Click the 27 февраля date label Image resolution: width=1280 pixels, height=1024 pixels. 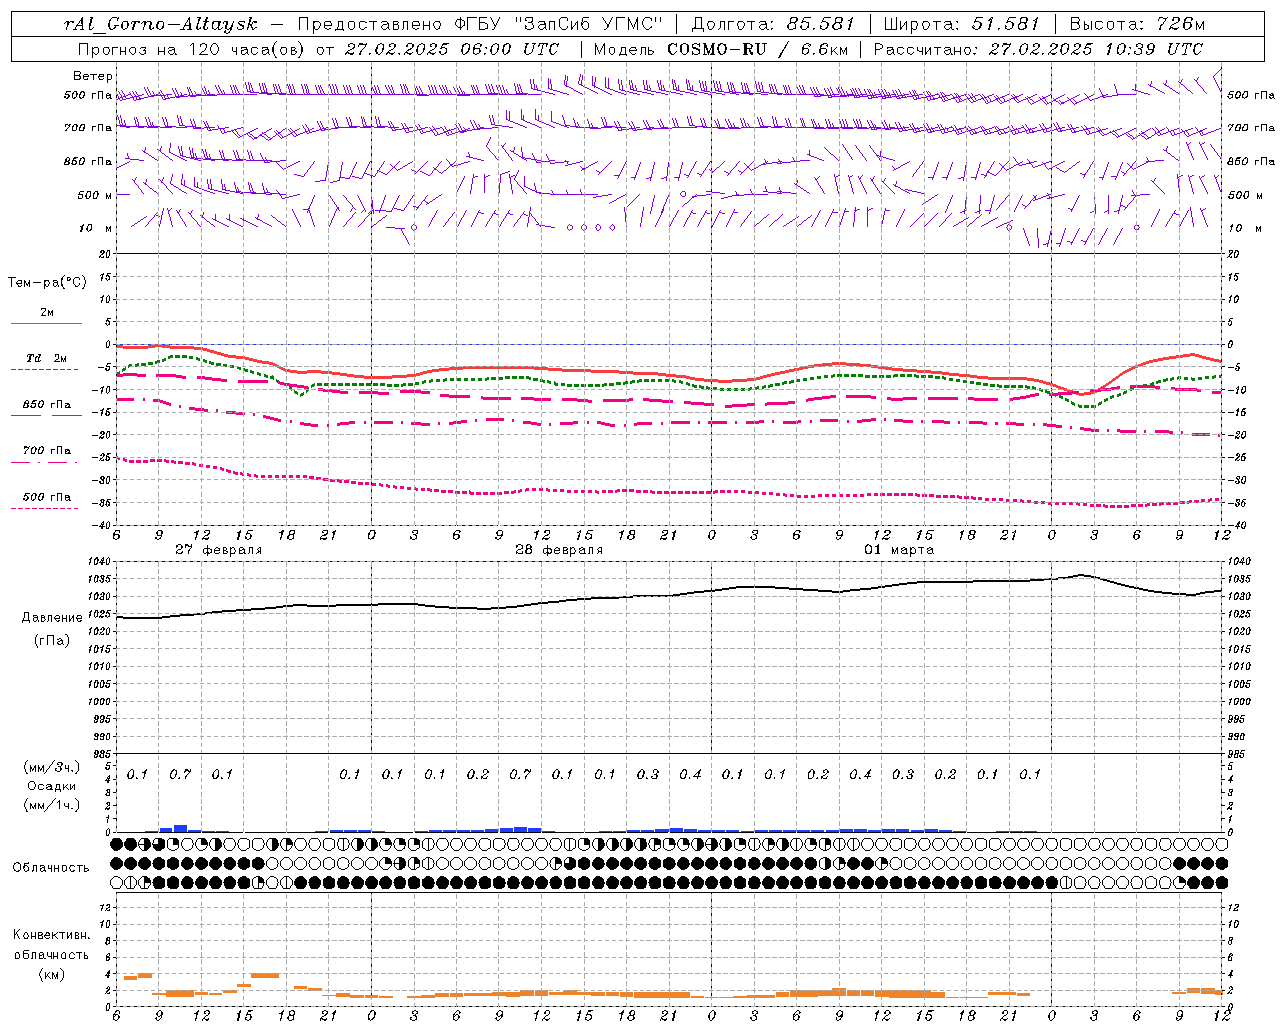coord(218,550)
